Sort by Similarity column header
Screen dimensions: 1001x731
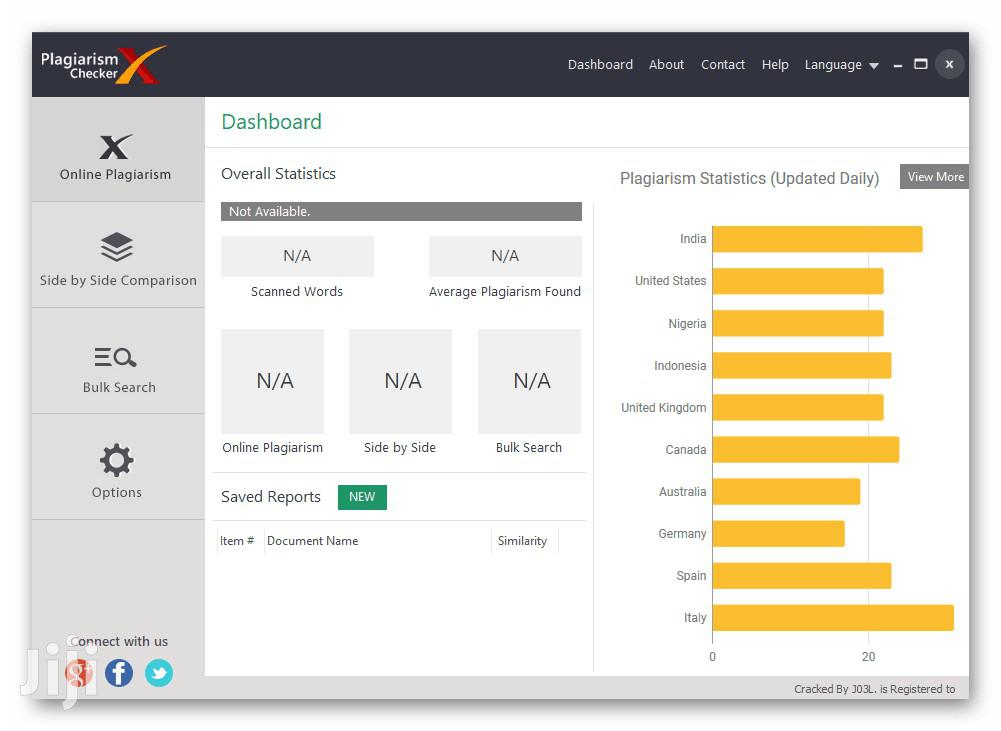[522, 541]
